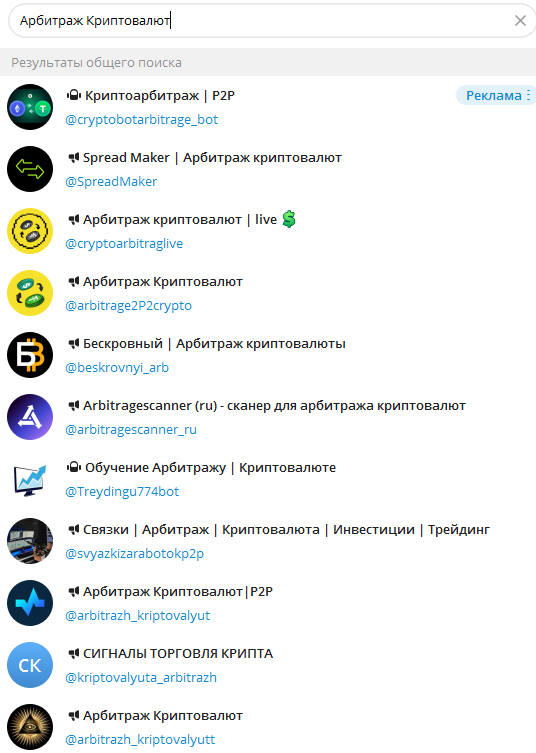The height and width of the screenshot is (753, 536).
Task: Open Арбитраж криптовалют | live yellow avatar
Action: click(30, 231)
